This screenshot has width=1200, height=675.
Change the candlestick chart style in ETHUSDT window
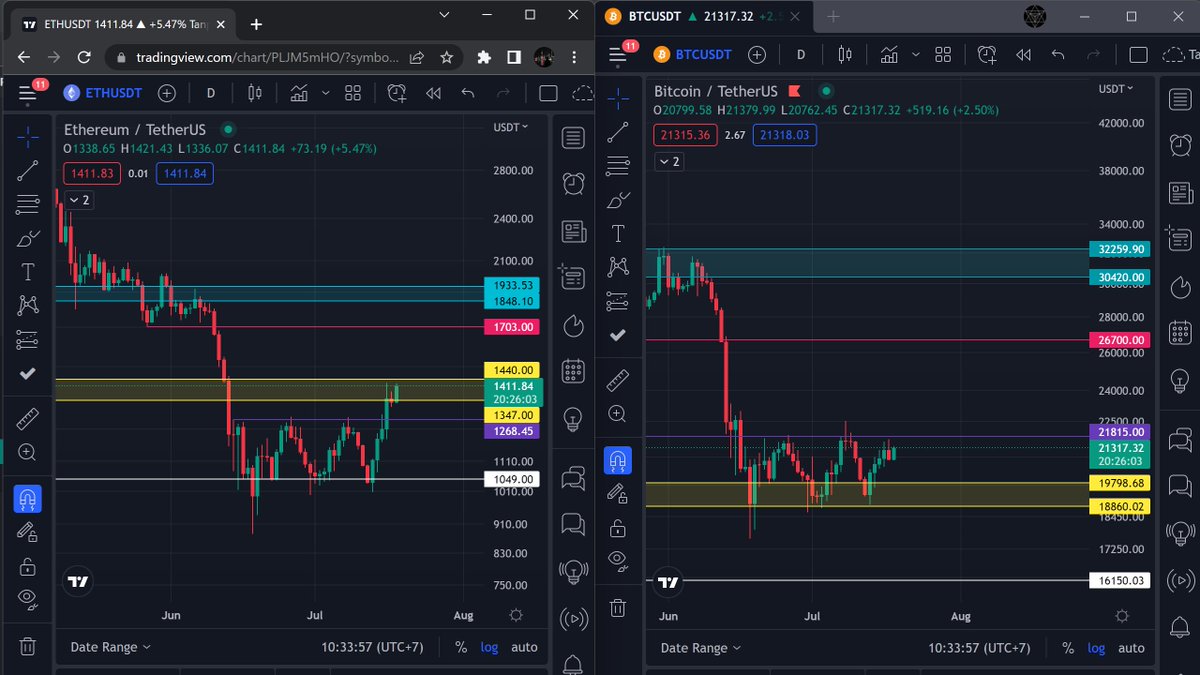(x=254, y=93)
